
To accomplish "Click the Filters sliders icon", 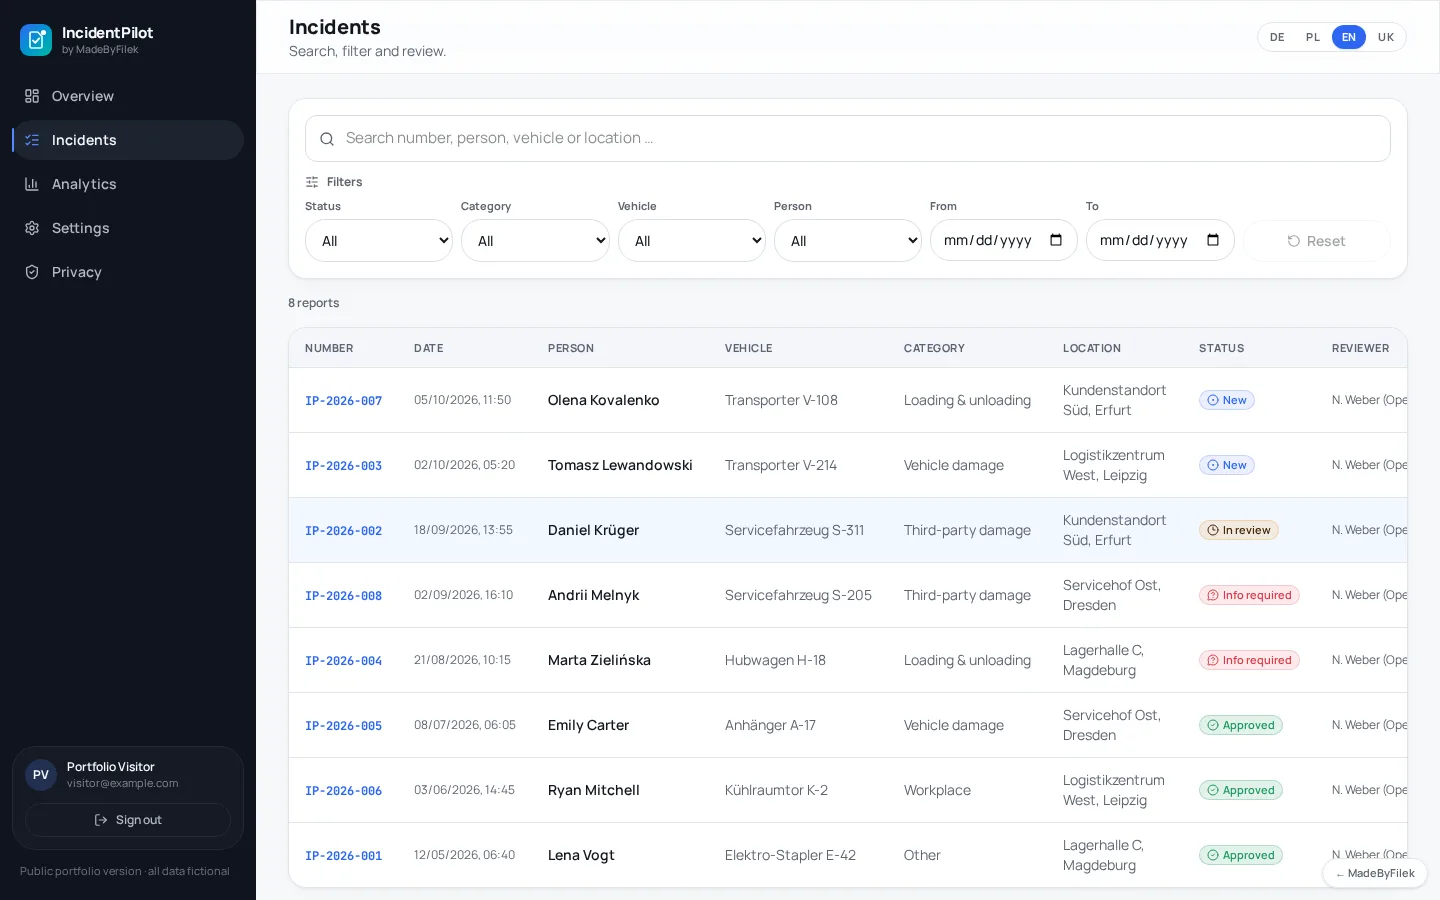I will [x=312, y=182].
